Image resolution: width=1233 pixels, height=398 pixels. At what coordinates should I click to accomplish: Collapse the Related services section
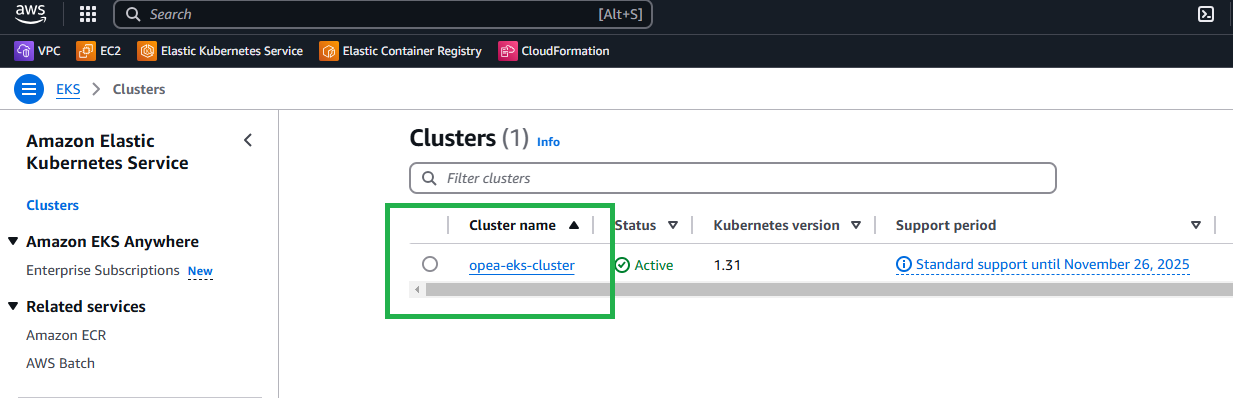point(13,307)
